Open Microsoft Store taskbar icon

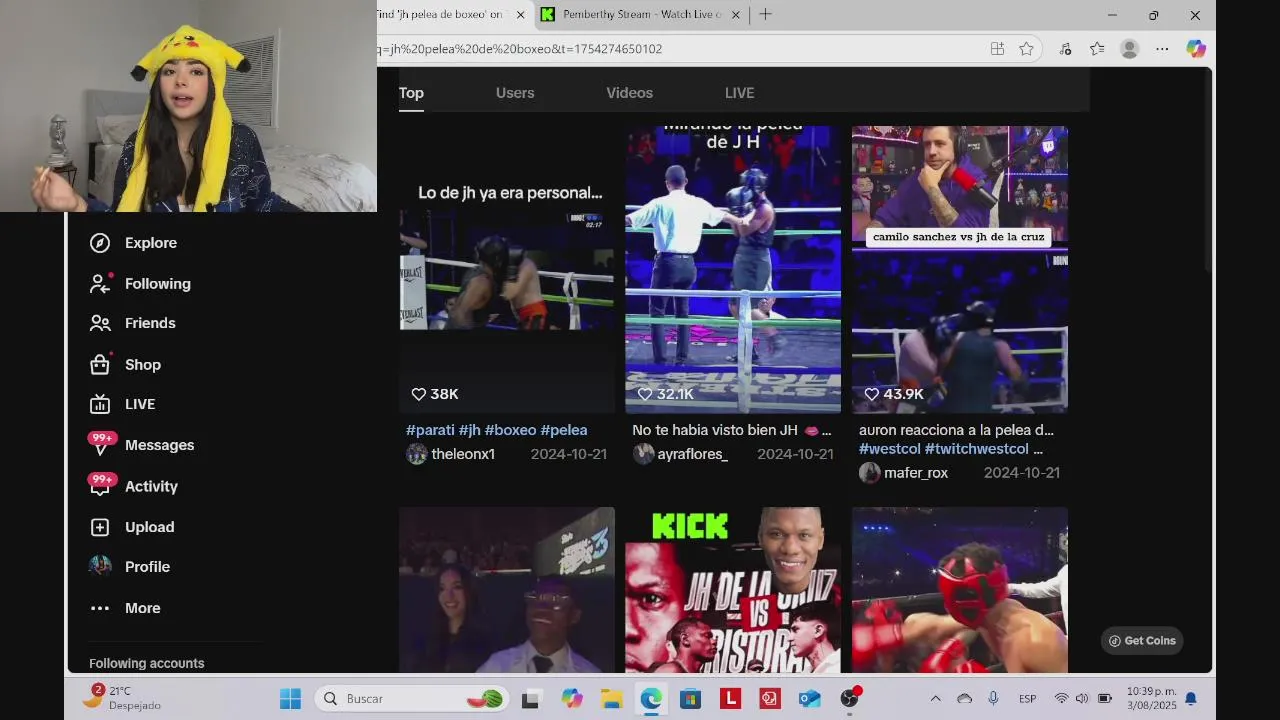pos(691,699)
